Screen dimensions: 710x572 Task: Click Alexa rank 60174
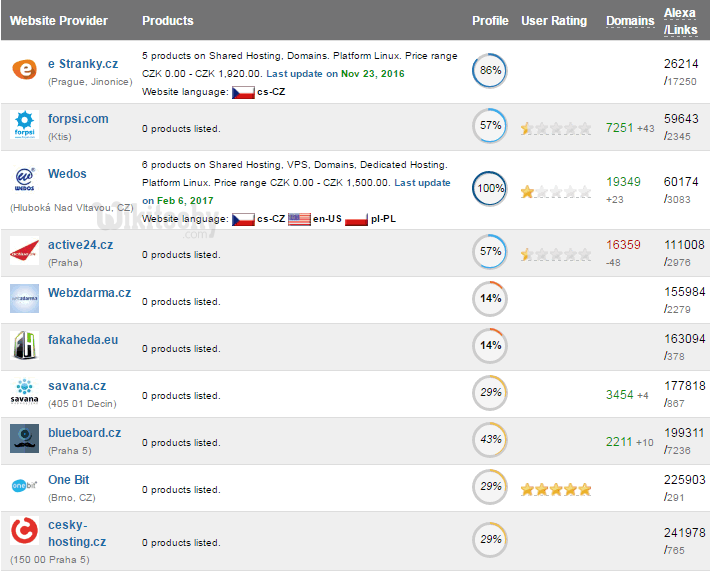681,182
